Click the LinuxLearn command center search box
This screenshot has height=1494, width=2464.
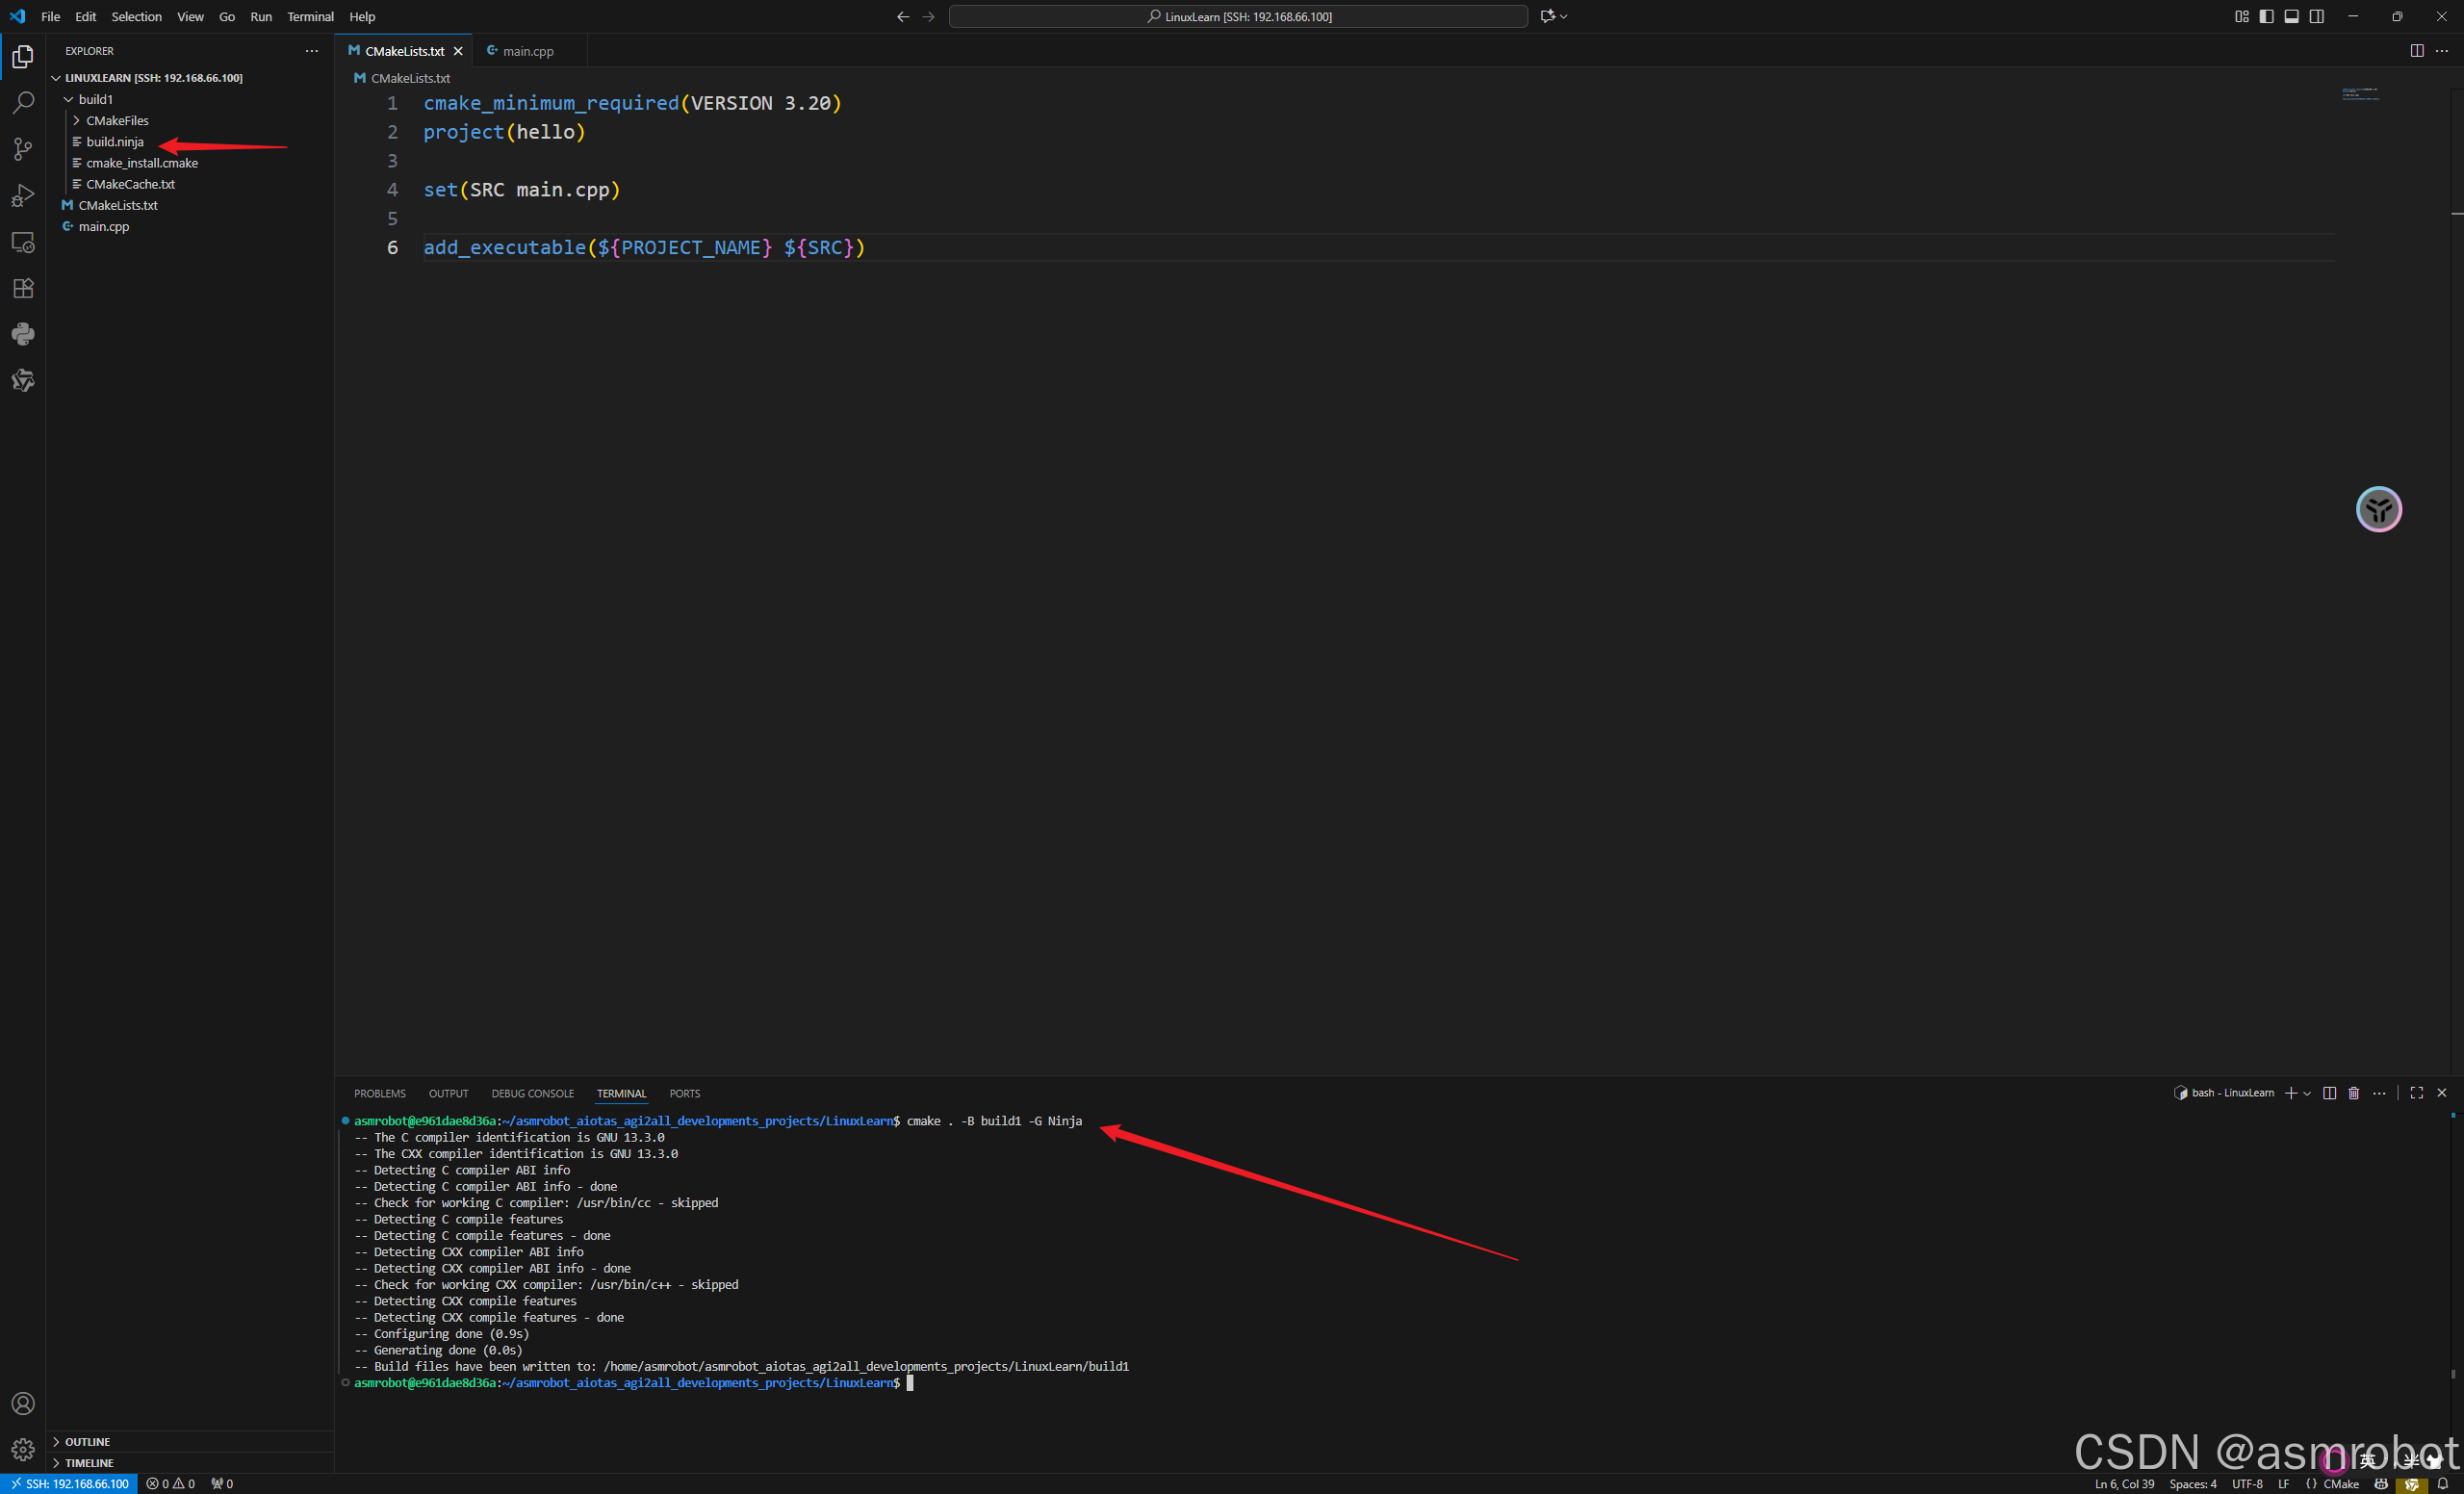click(x=1237, y=16)
